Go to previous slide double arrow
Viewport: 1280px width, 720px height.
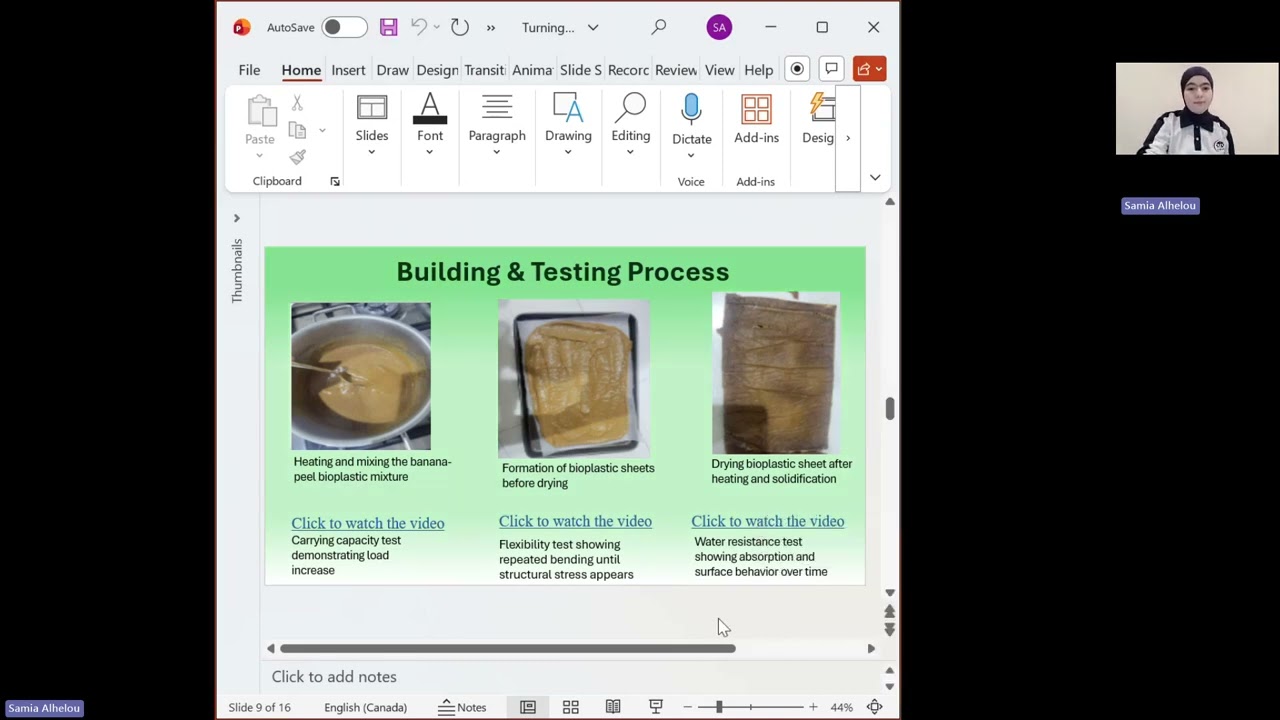889,611
